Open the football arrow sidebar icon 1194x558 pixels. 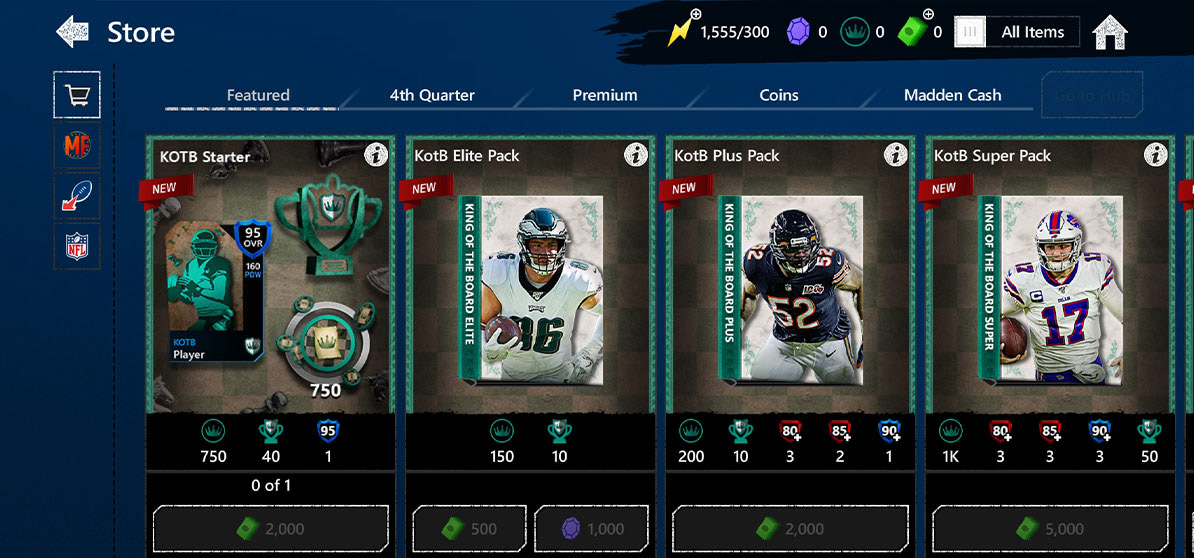[x=77, y=196]
